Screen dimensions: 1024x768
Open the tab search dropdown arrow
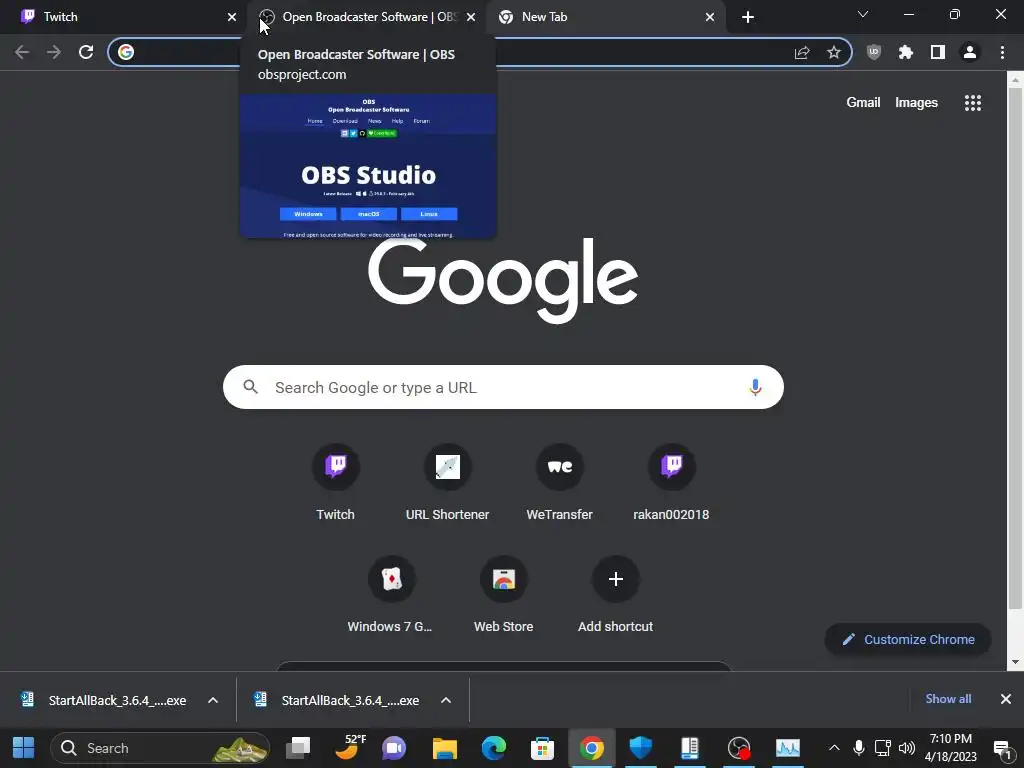pos(863,14)
